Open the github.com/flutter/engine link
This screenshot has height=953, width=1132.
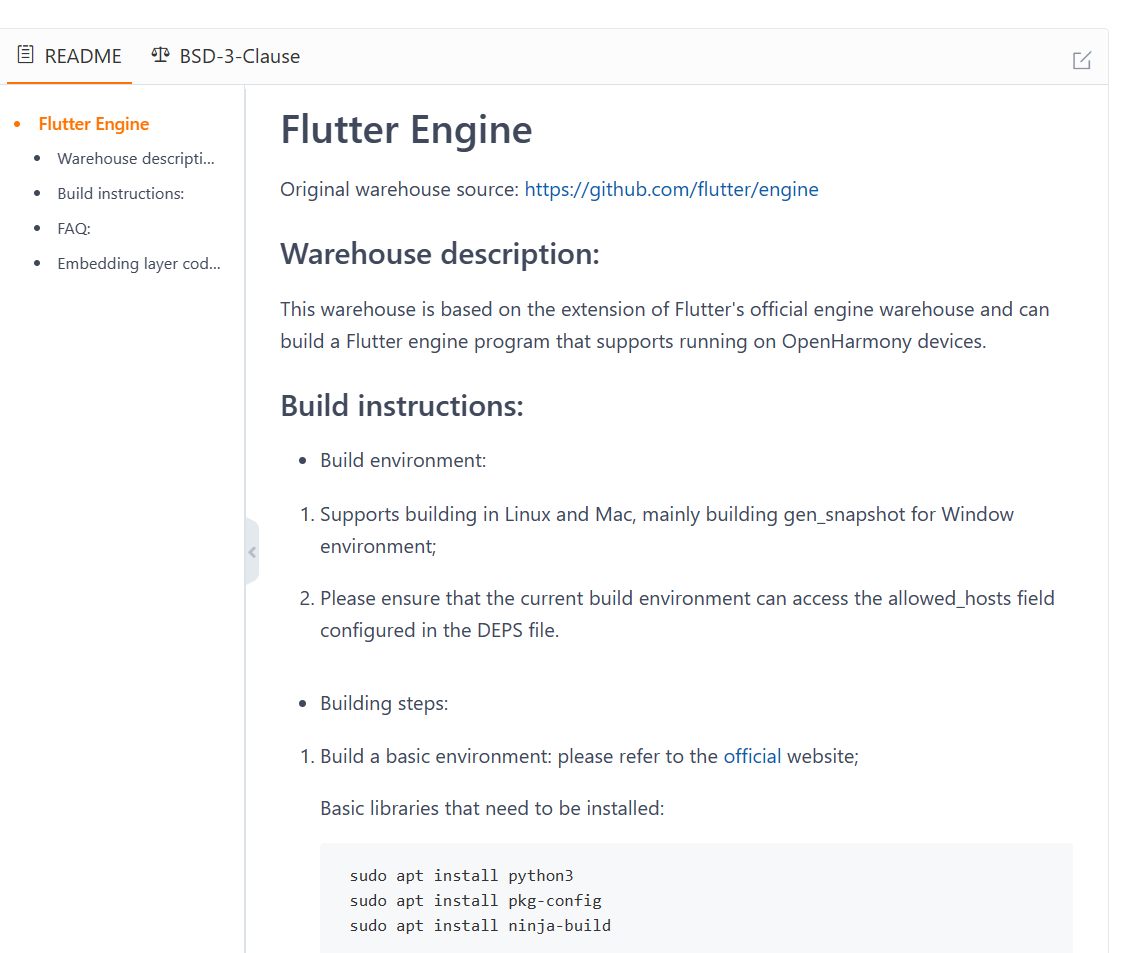[671, 189]
